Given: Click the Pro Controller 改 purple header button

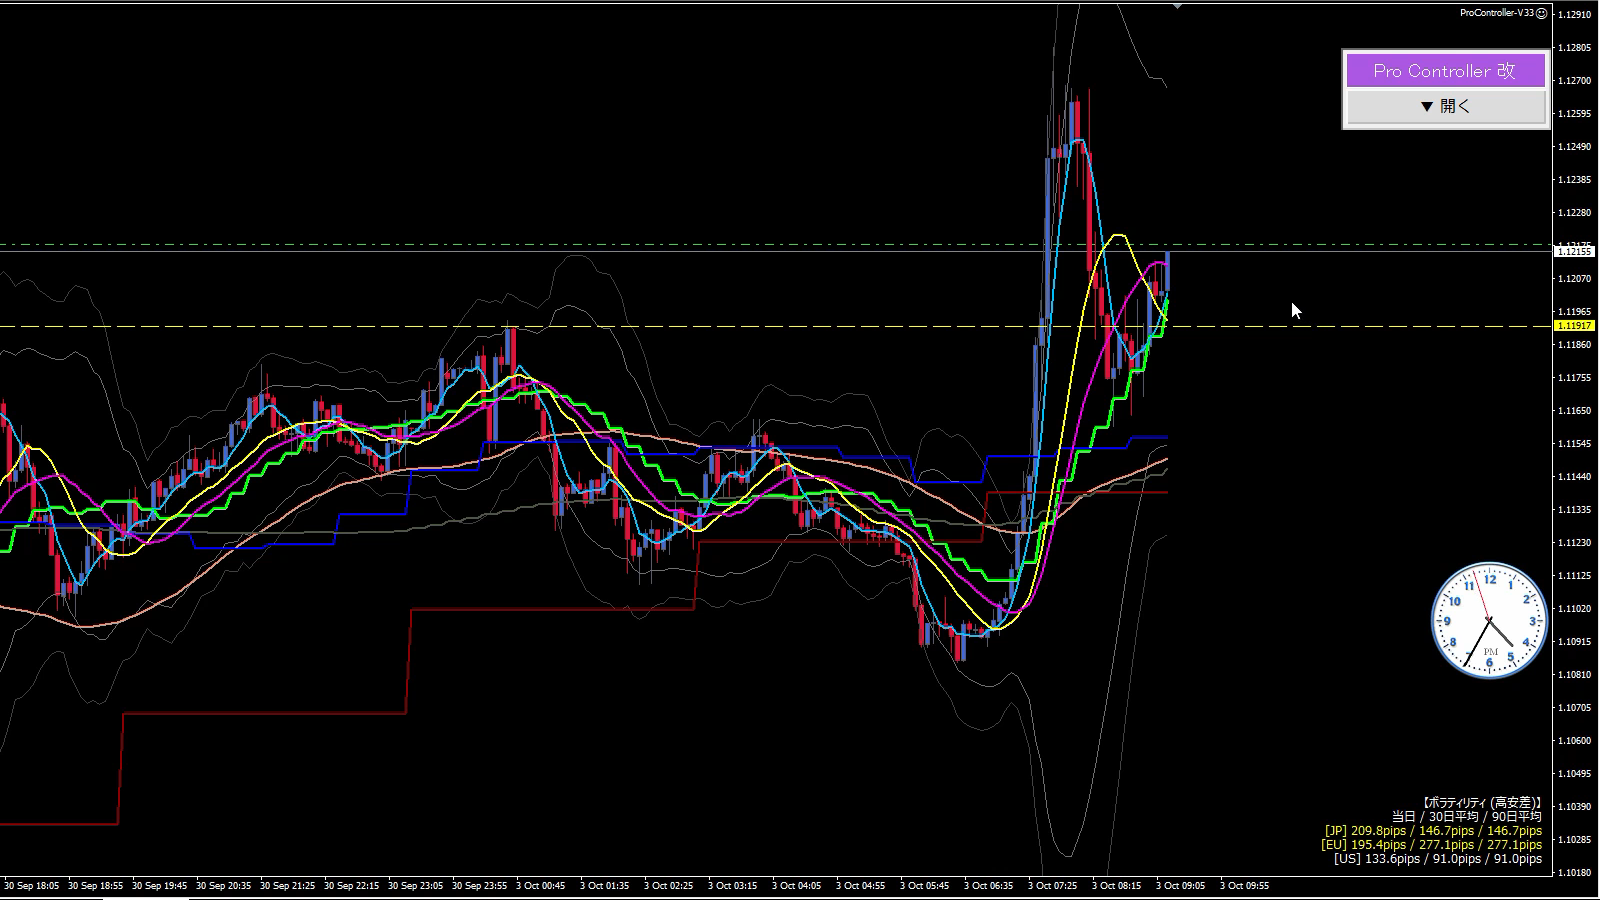Looking at the screenshot, I should coord(1445,71).
